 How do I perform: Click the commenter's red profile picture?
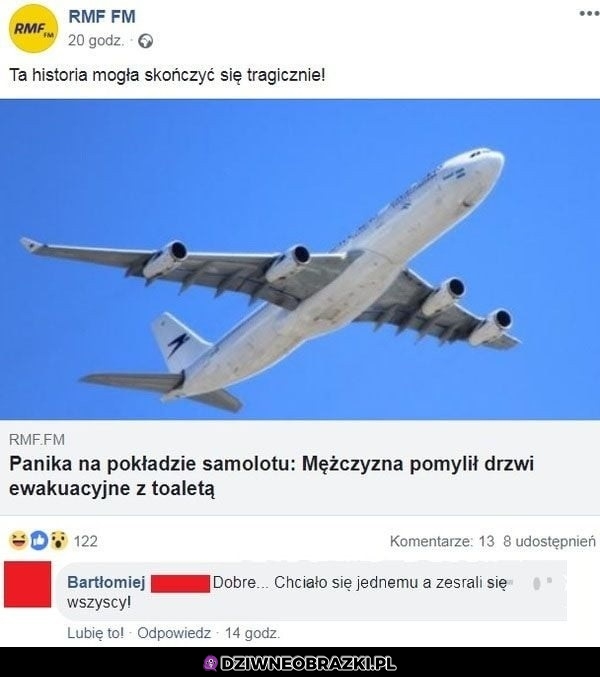[28, 584]
